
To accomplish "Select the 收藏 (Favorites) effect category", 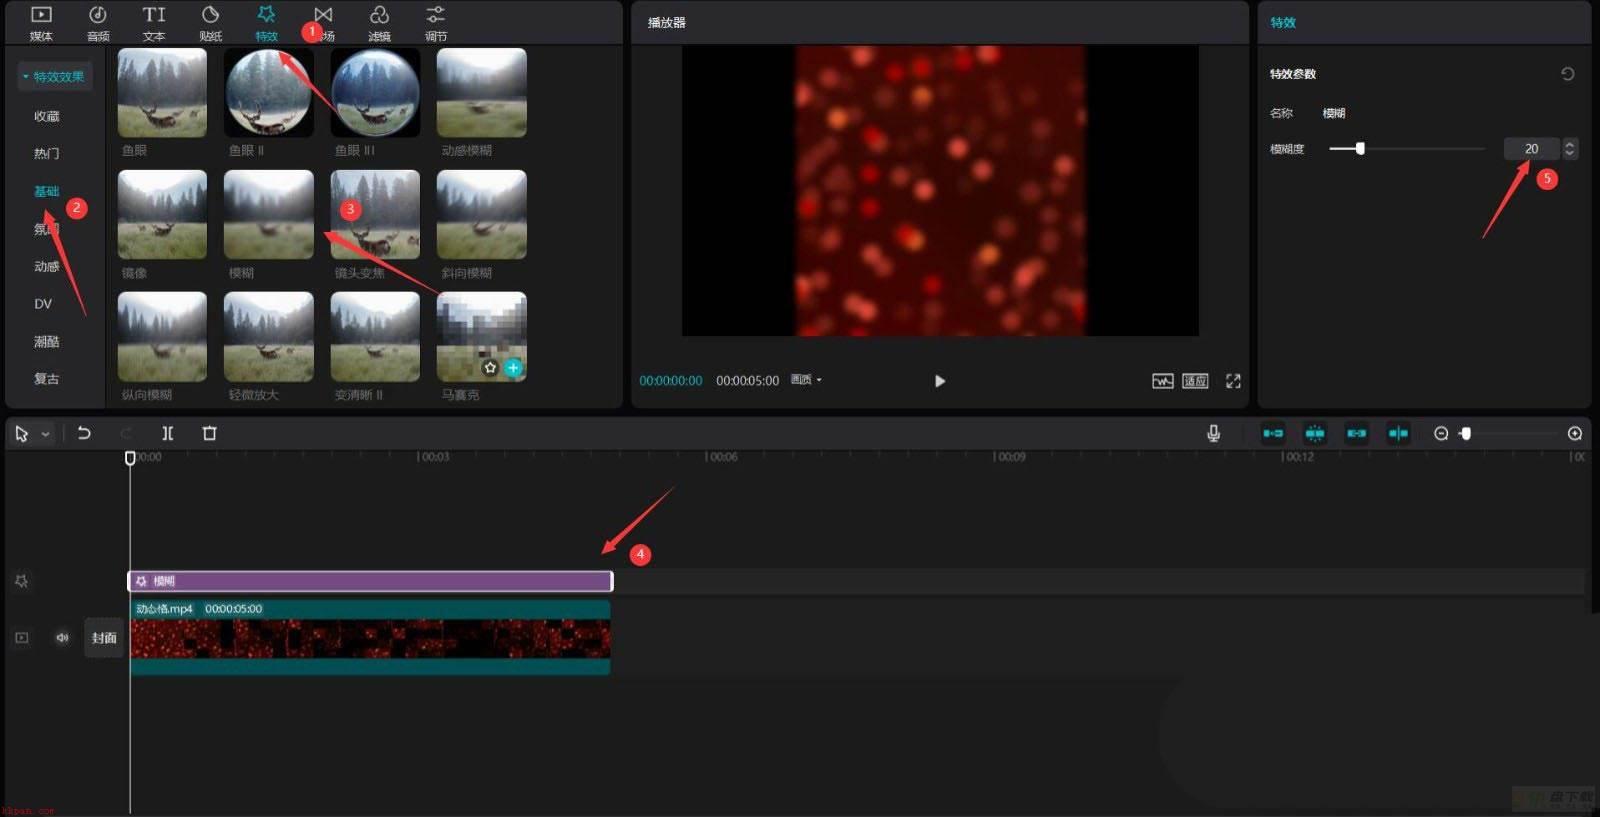I will click(46, 116).
